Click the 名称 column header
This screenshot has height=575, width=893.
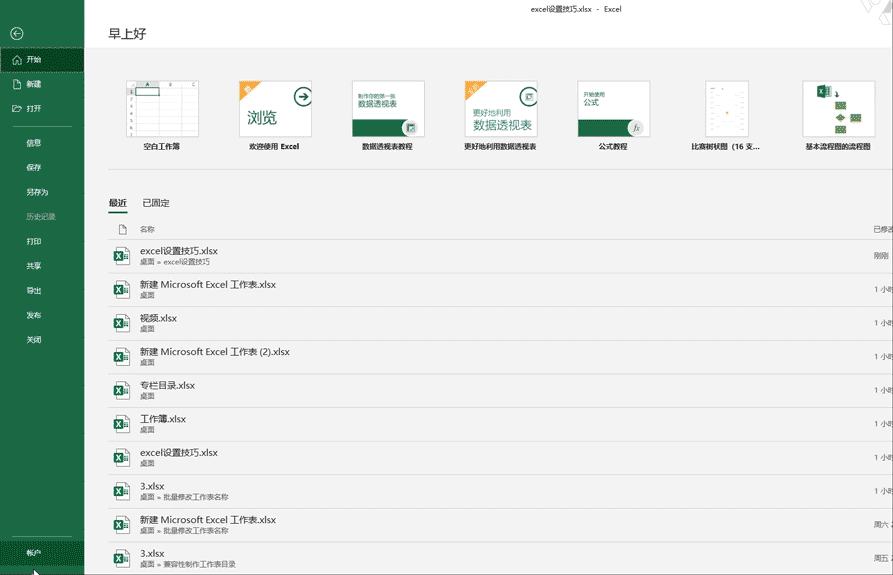[147, 229]
